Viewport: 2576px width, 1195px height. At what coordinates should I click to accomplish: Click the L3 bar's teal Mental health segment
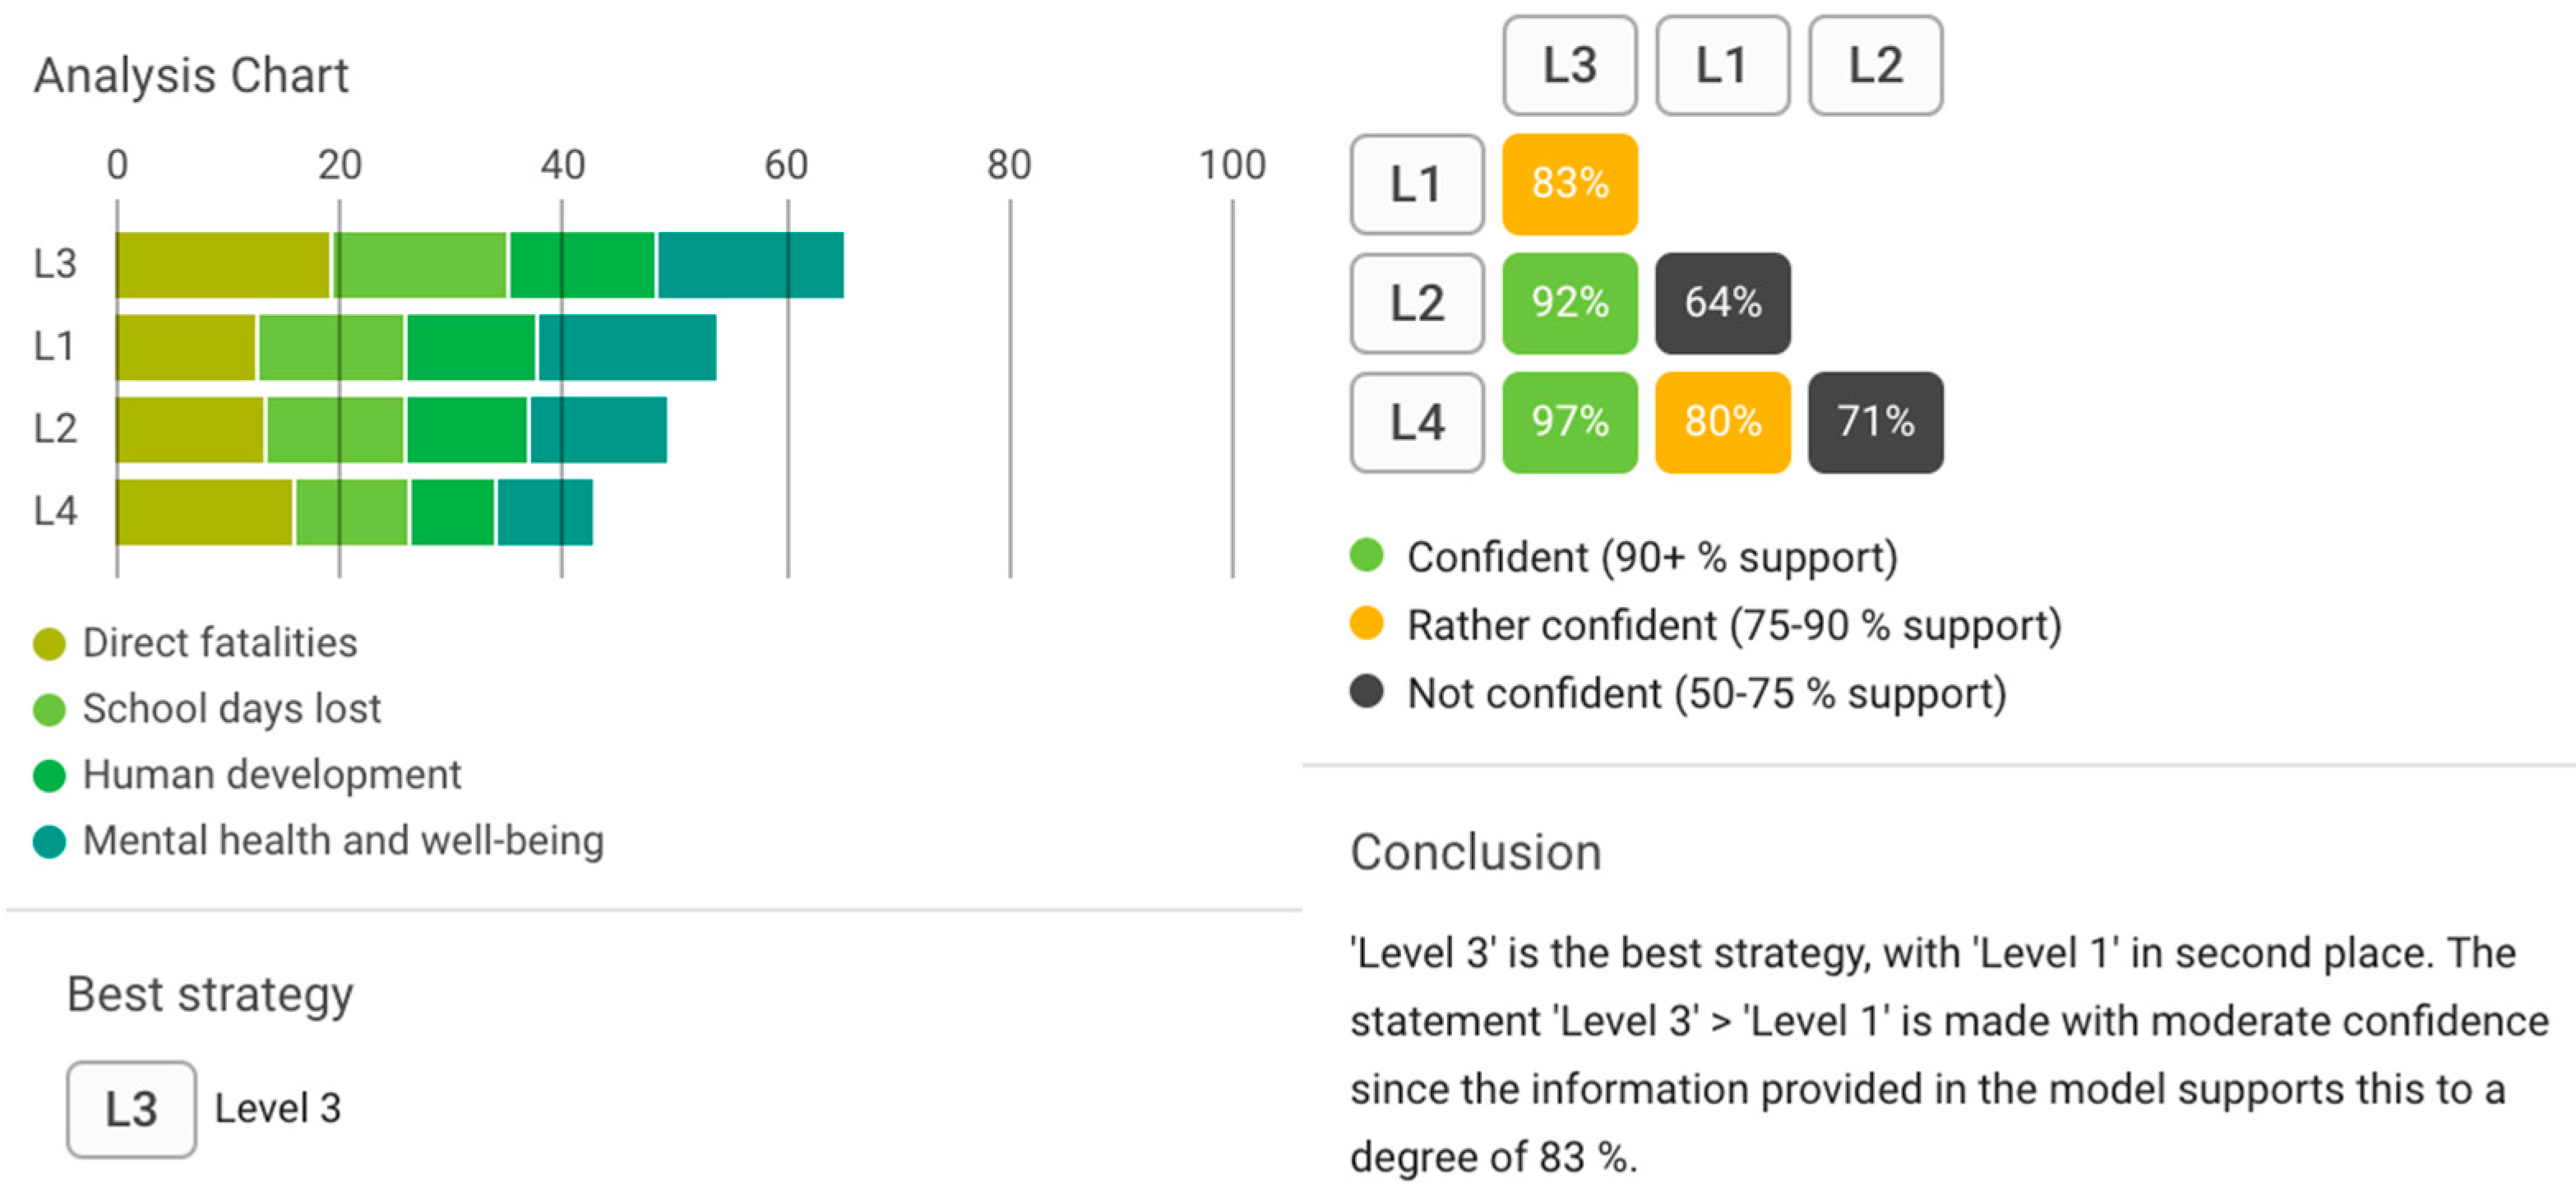tap(750, 265)
